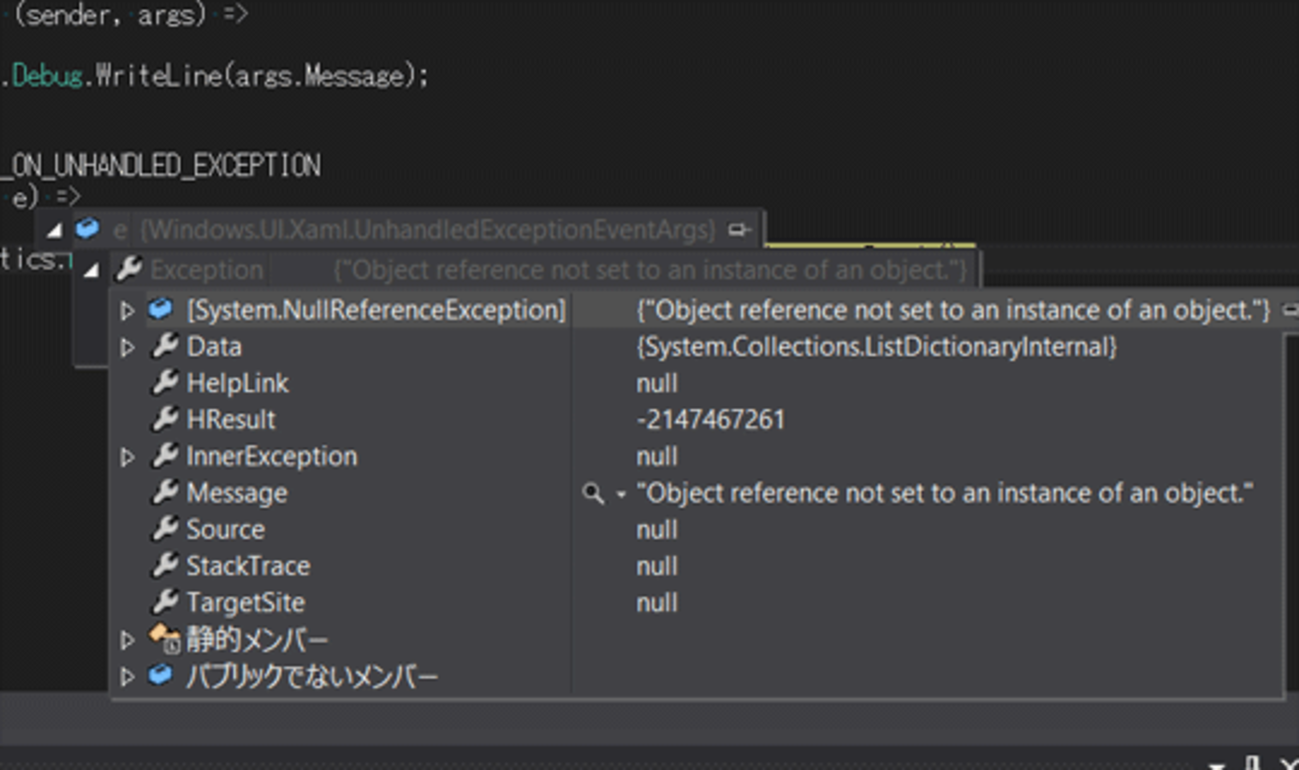Screen dimensions: 1299x770
Task: Expand the Data property row
Action: pos(127,348)
